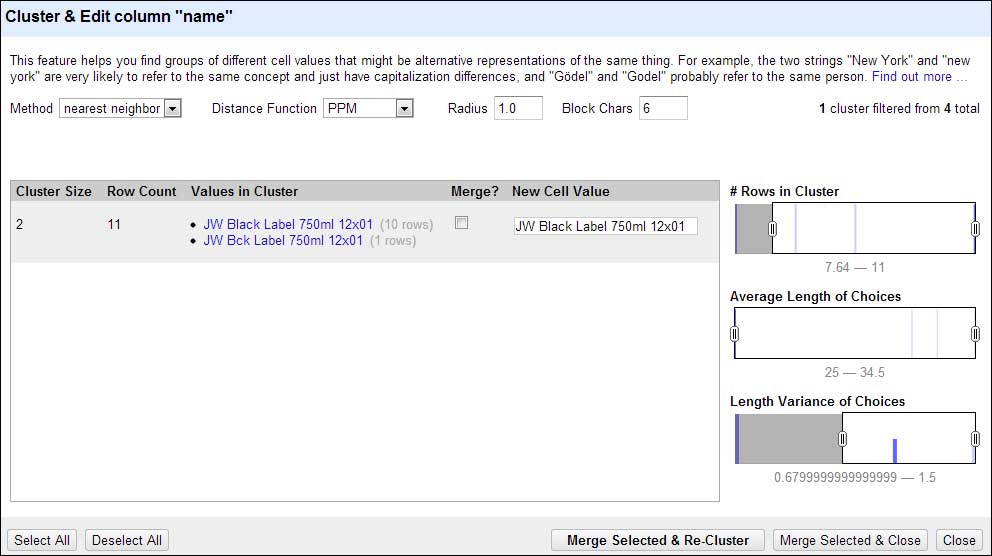Click the '# Rows in Cluster' heading

tap(784, 192)
